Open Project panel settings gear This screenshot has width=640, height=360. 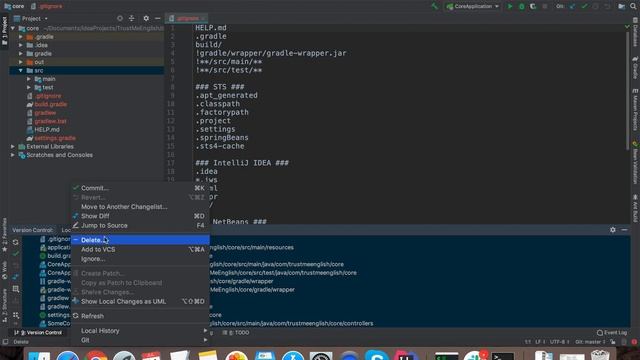point(146,18)
